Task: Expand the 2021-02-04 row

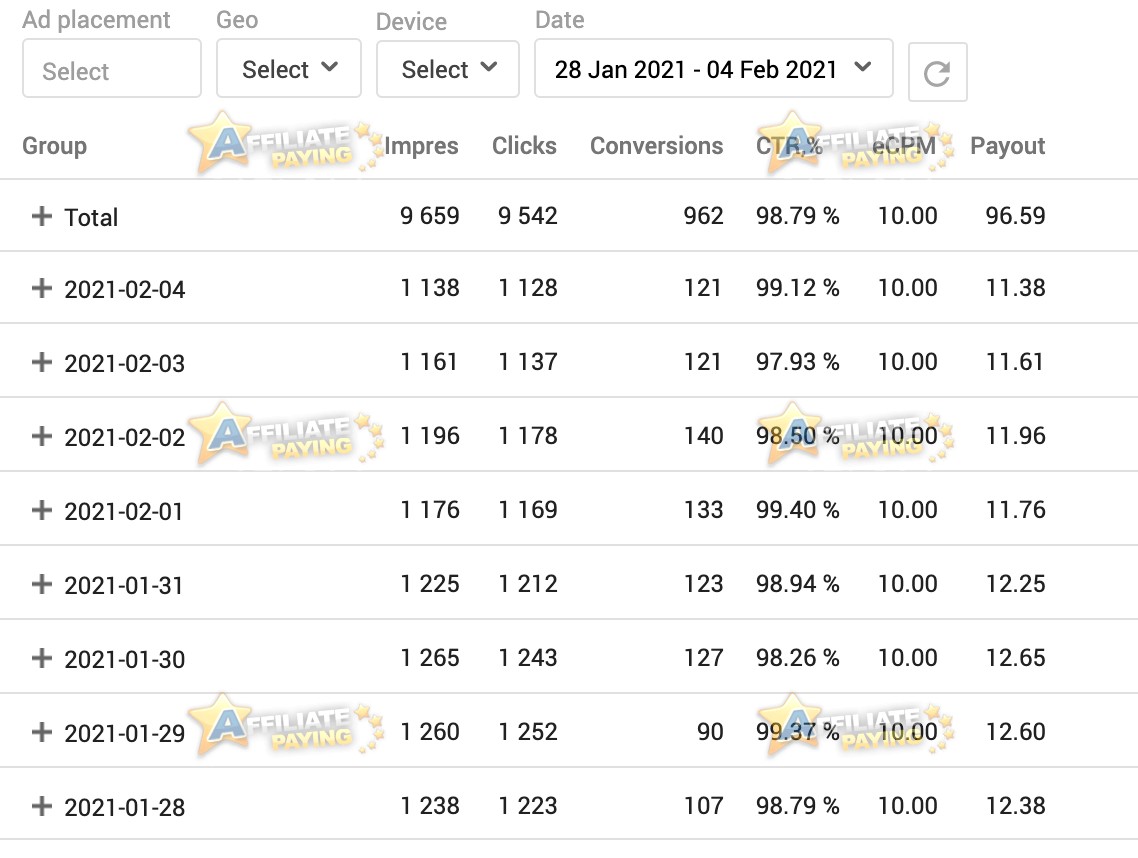Action: pyautogui.click(x=42, y=288)
